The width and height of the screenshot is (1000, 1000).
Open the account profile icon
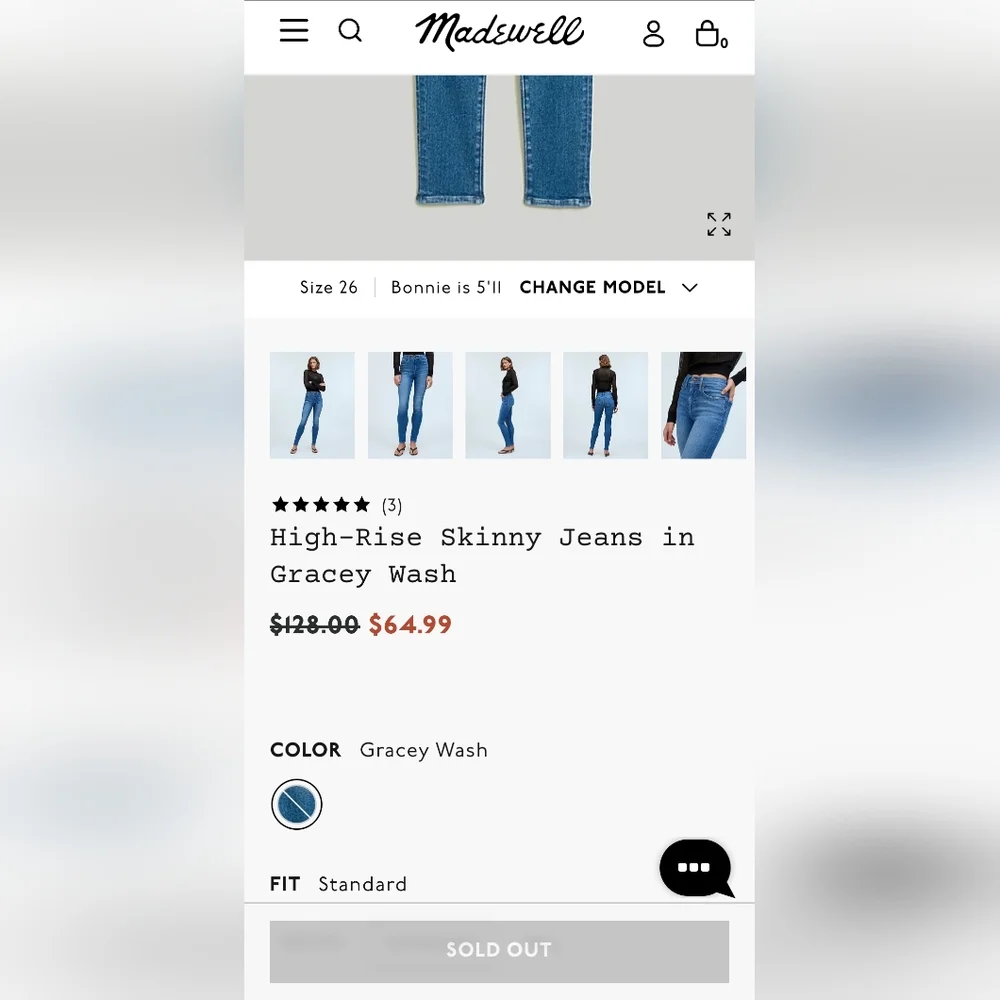(653, 33)
